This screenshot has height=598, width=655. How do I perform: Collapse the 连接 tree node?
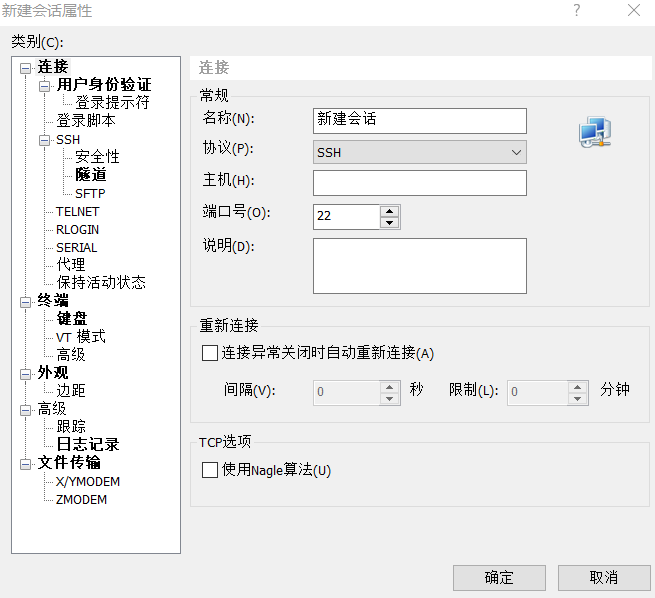[x=25, y=68]
